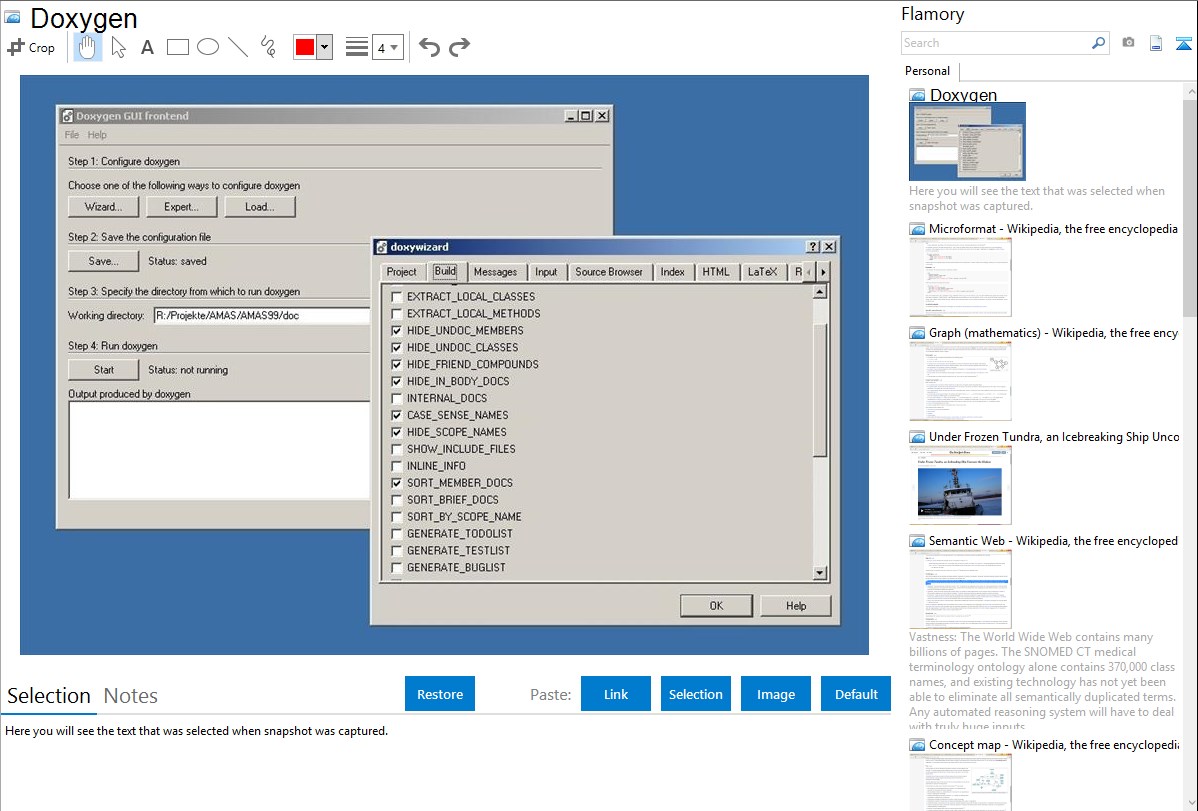Show earlier tabs using the left tab arrow
Screen dimensions: 1198x811
coord(809,272)
